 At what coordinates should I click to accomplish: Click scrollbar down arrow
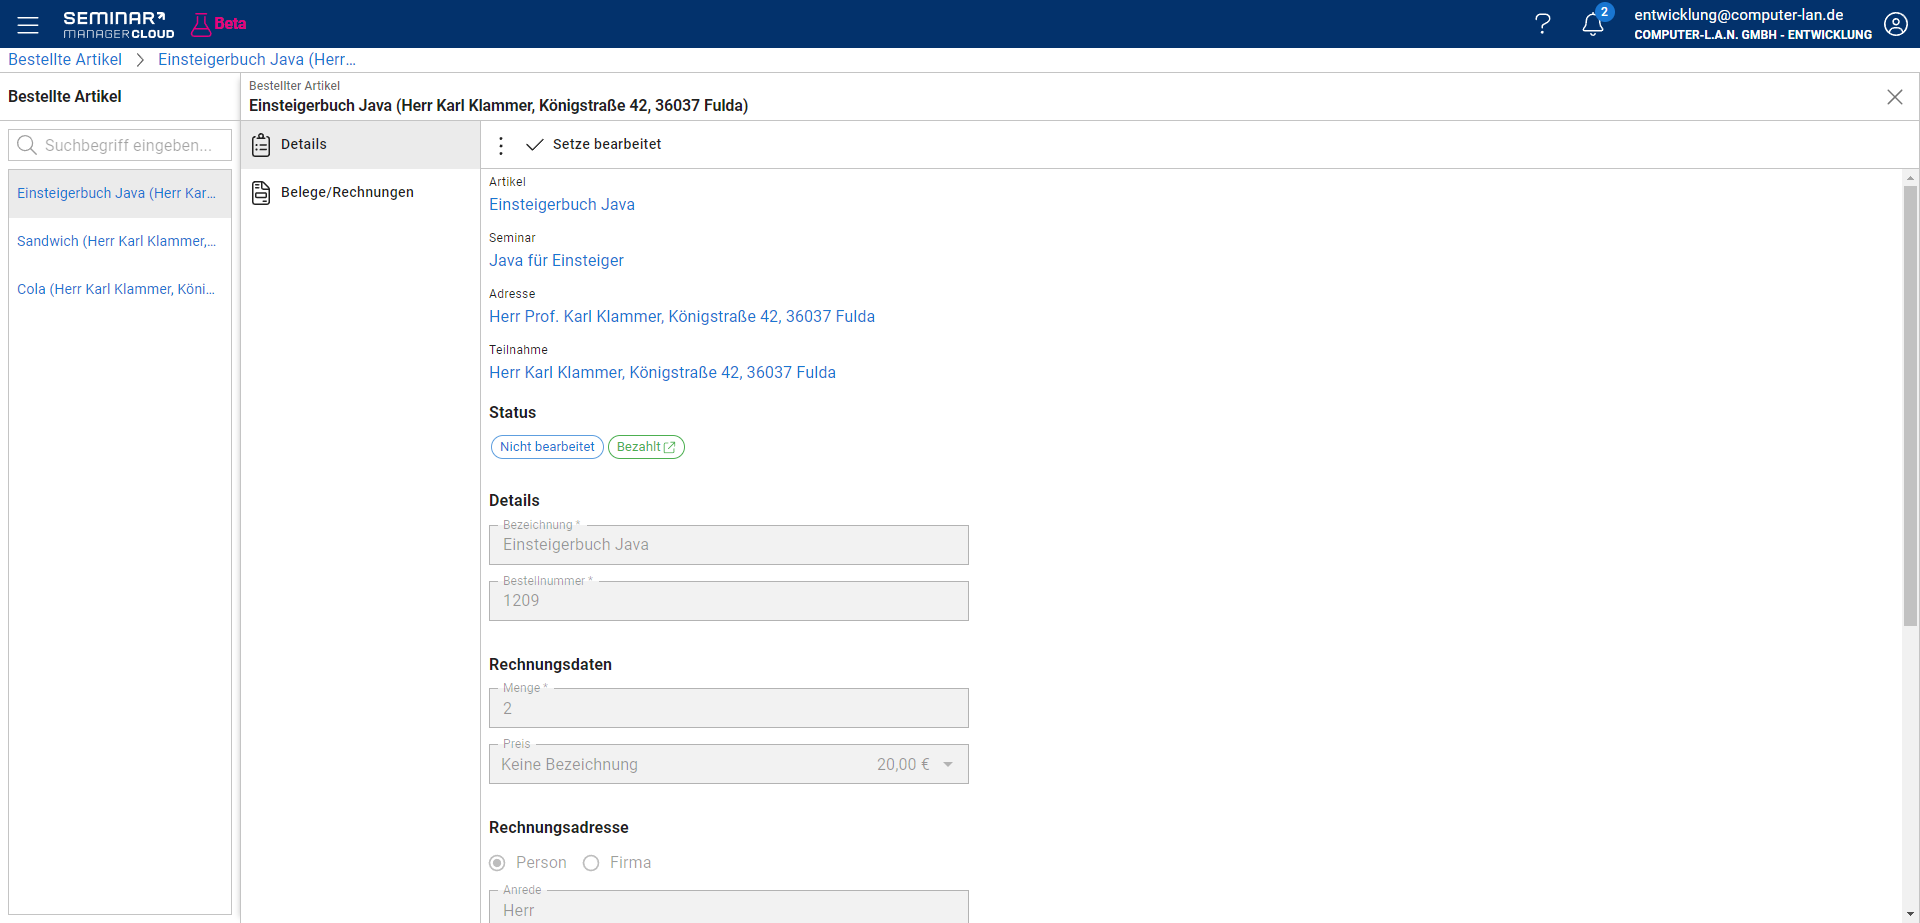coord(1910,915)
